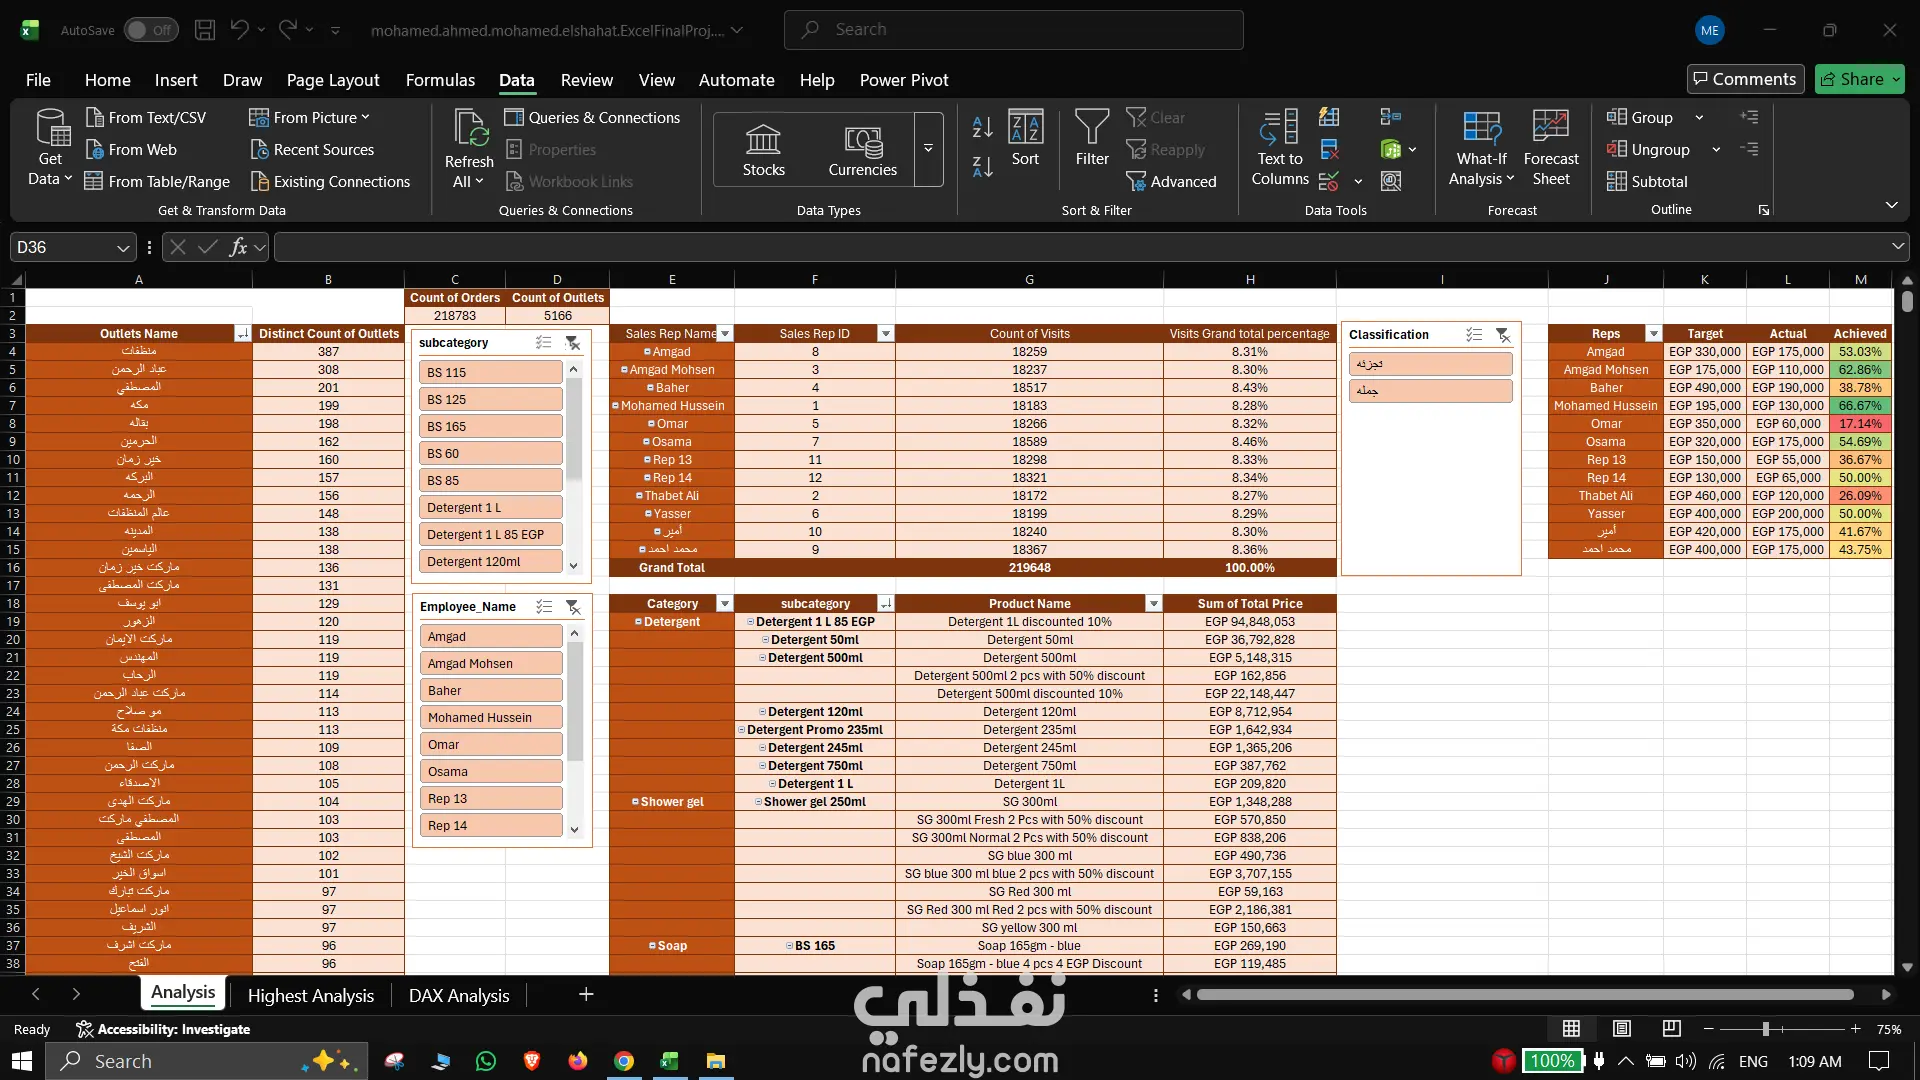1920x1080 pixels.
Task: Toggle the AutoSave switch
Action: pos(151,30)
